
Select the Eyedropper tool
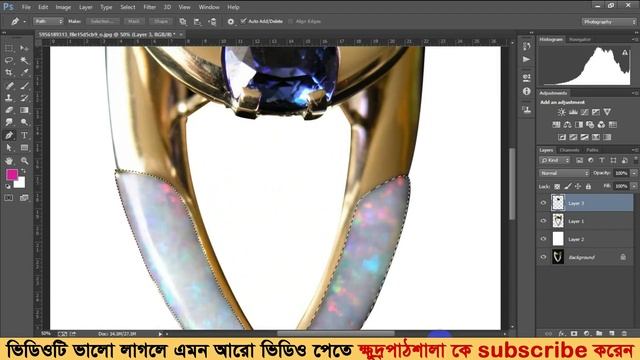coord(24,73)
